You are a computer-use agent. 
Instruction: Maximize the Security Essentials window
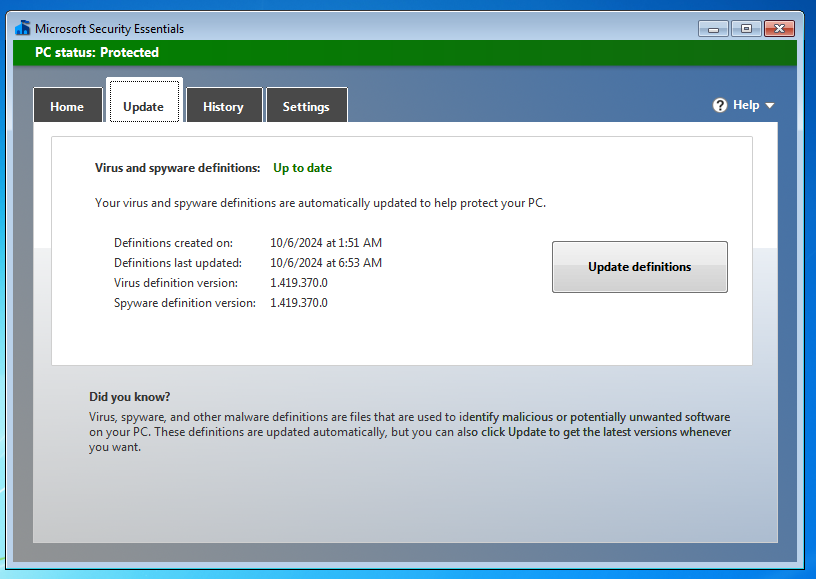tap(745, 28)
